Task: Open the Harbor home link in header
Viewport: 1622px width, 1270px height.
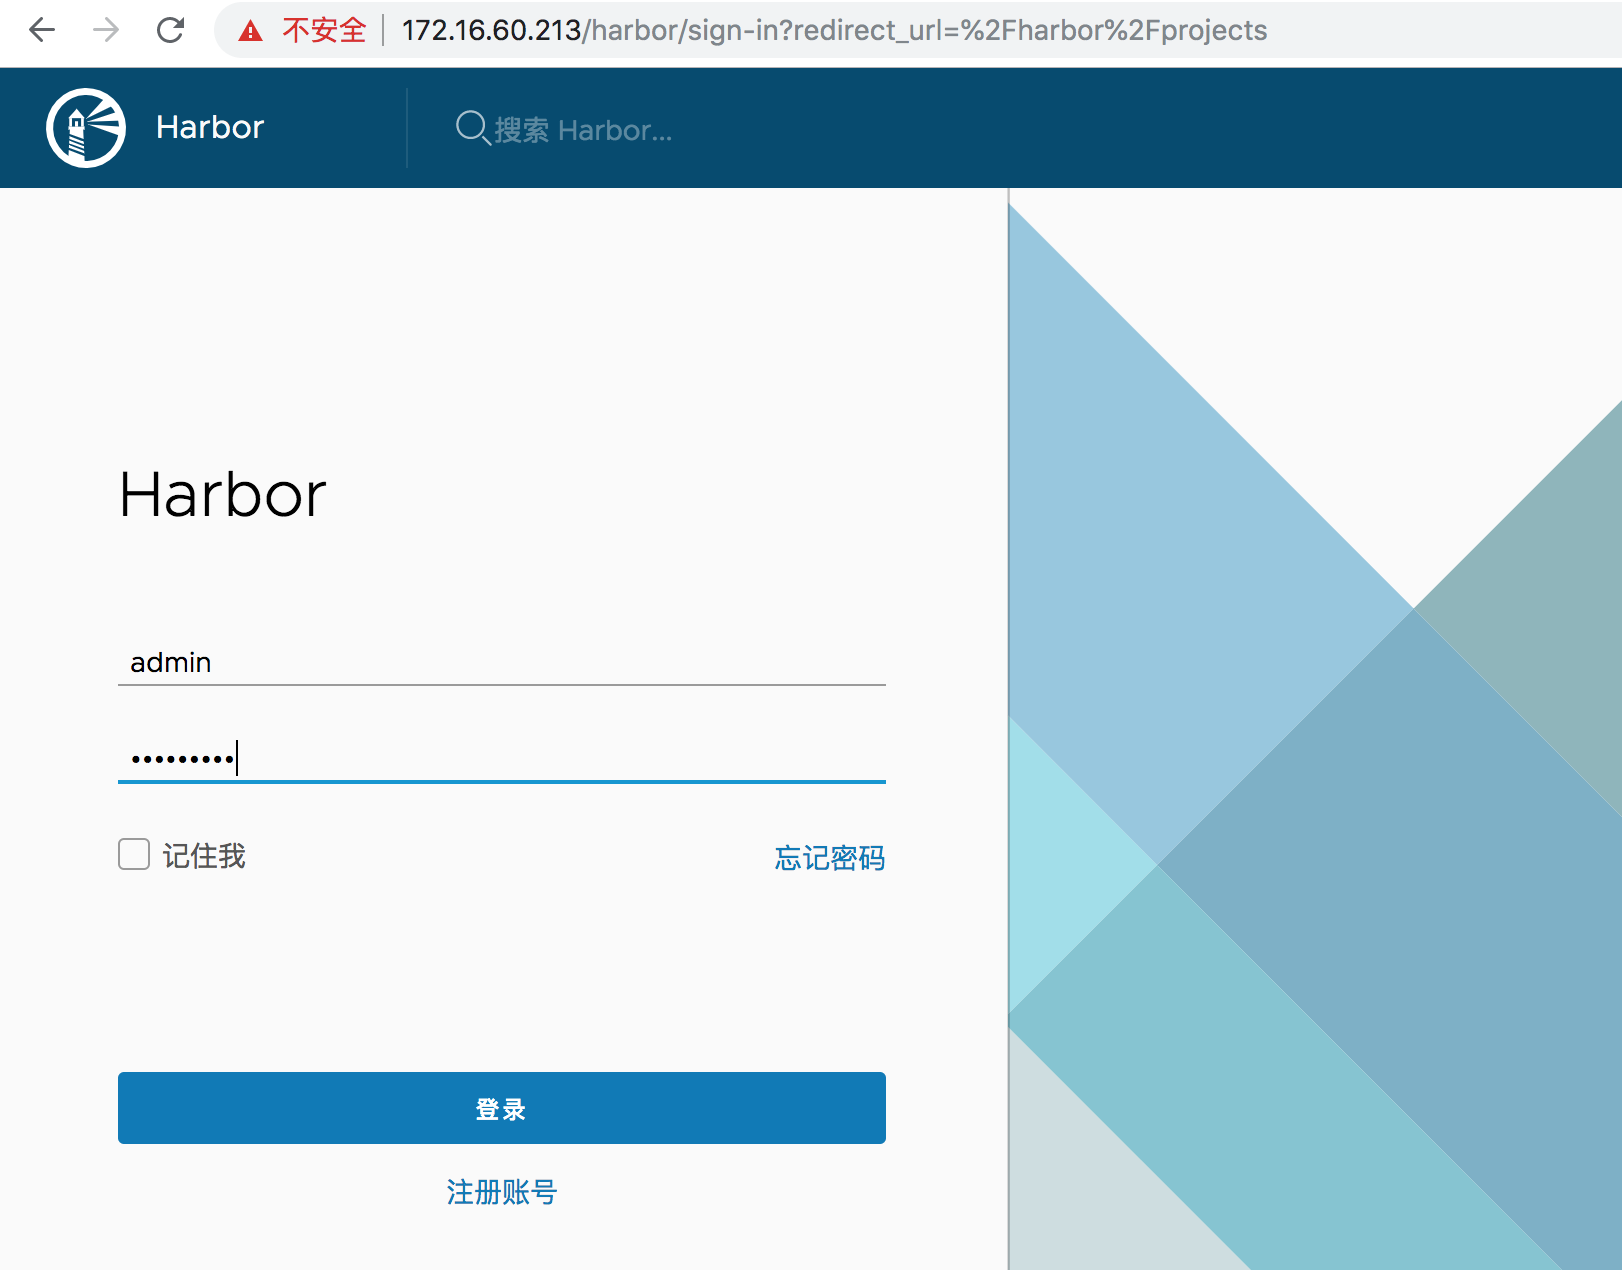Action: click(210, 127)
